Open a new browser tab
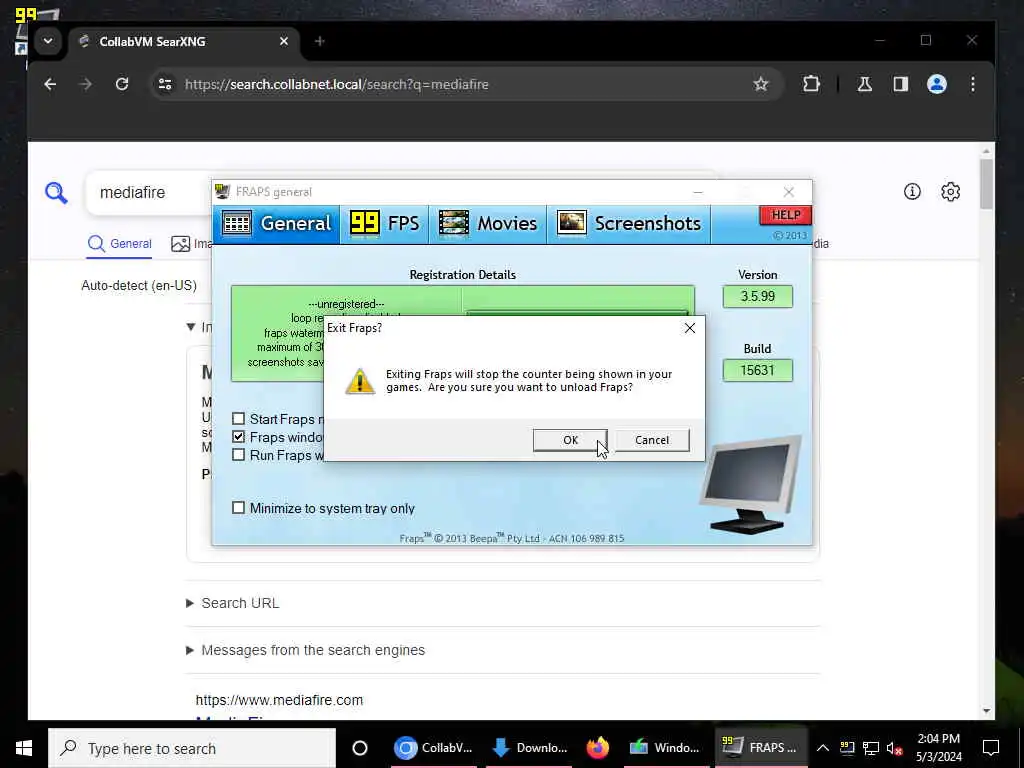This screenshot has width=1024, height=768. point(319,41)
